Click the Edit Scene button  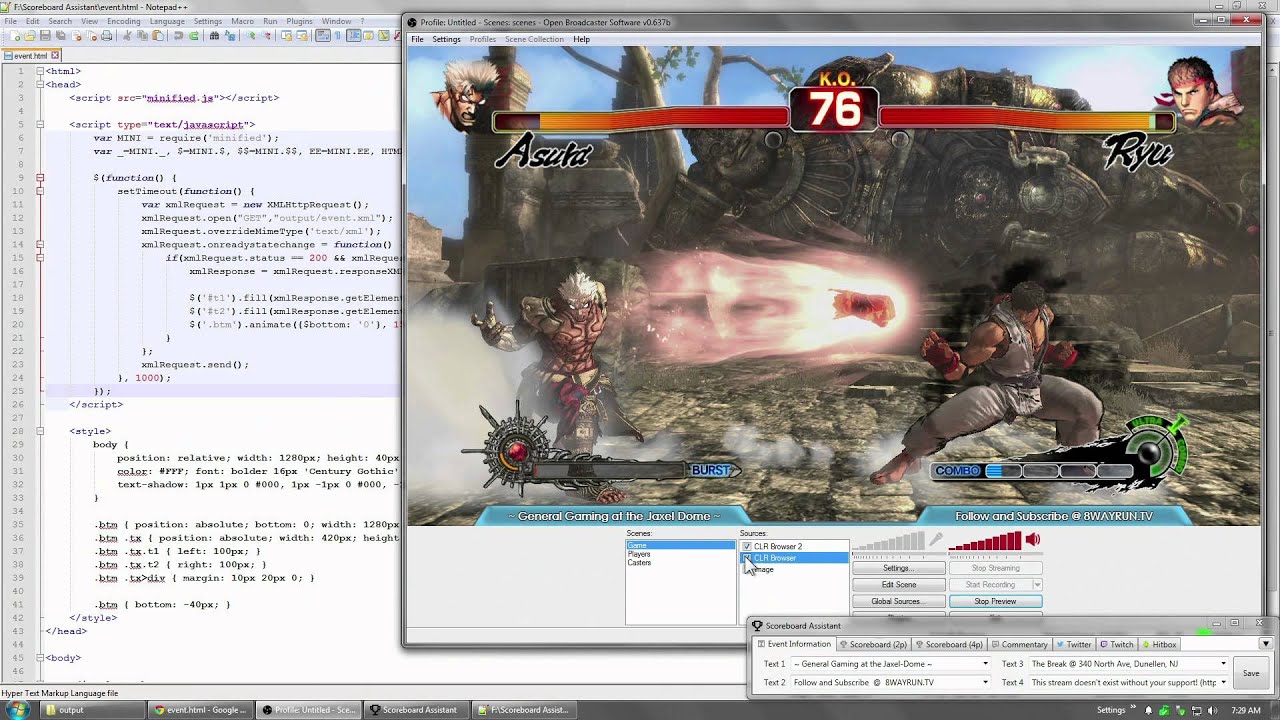tap(897, 585)
